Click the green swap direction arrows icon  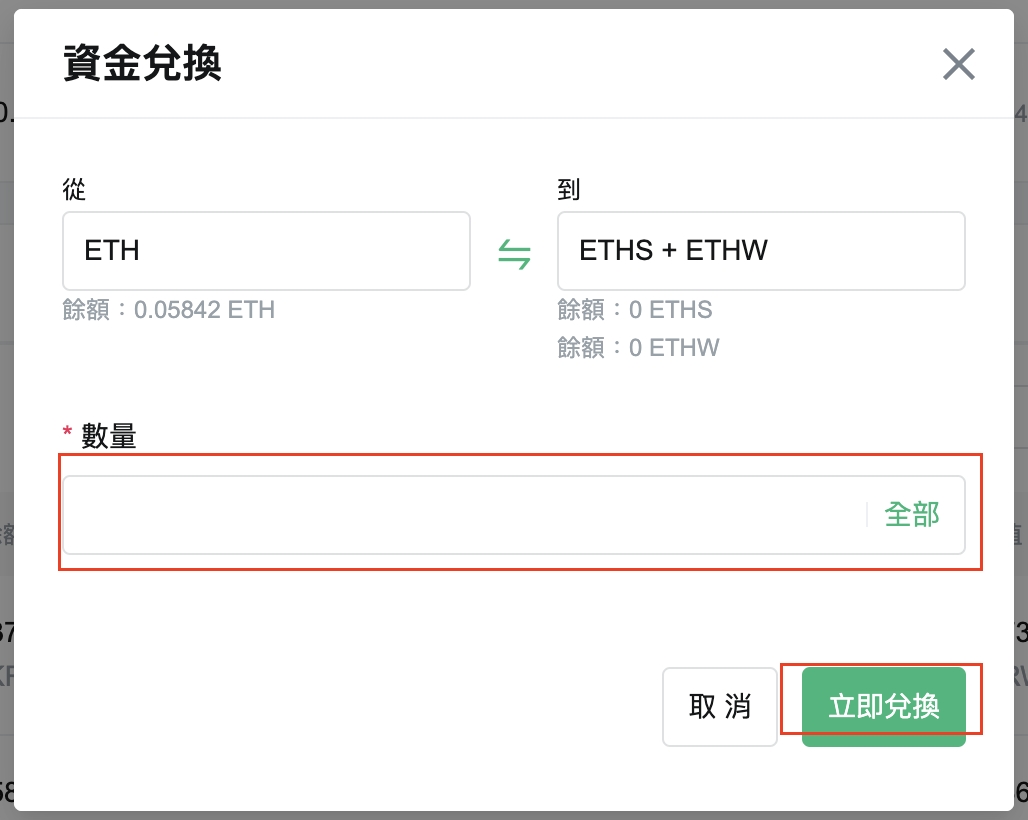click(514, 255)
